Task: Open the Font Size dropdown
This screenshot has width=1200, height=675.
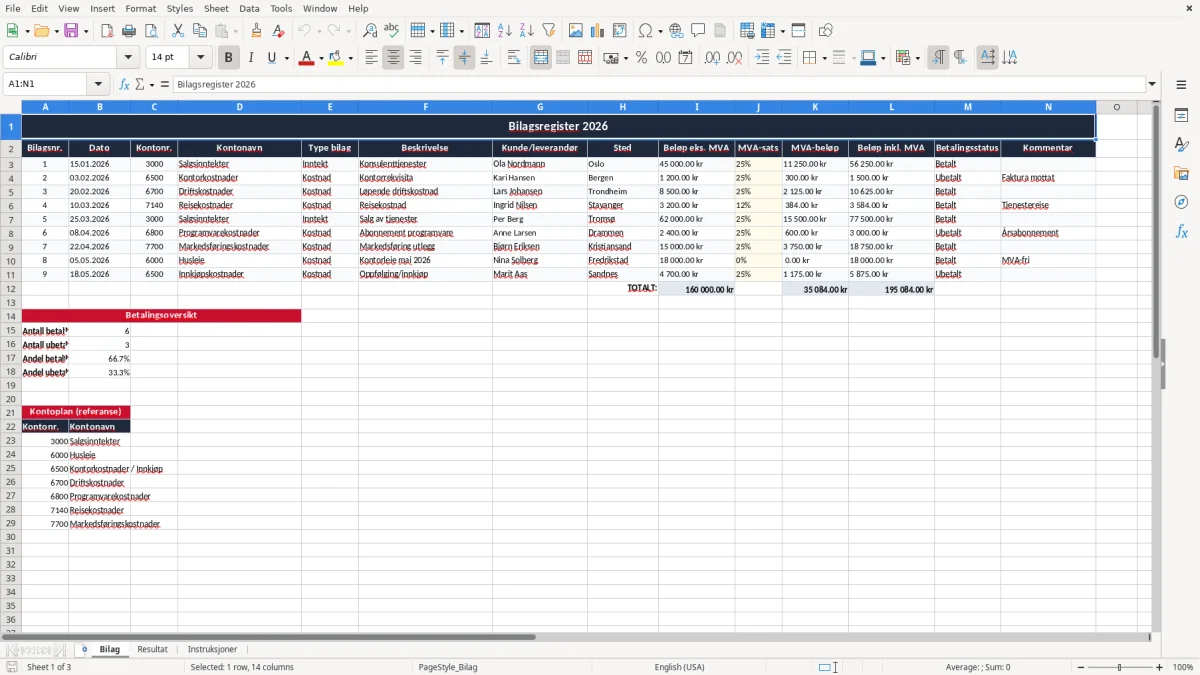Action: click(x=201, y=58)
